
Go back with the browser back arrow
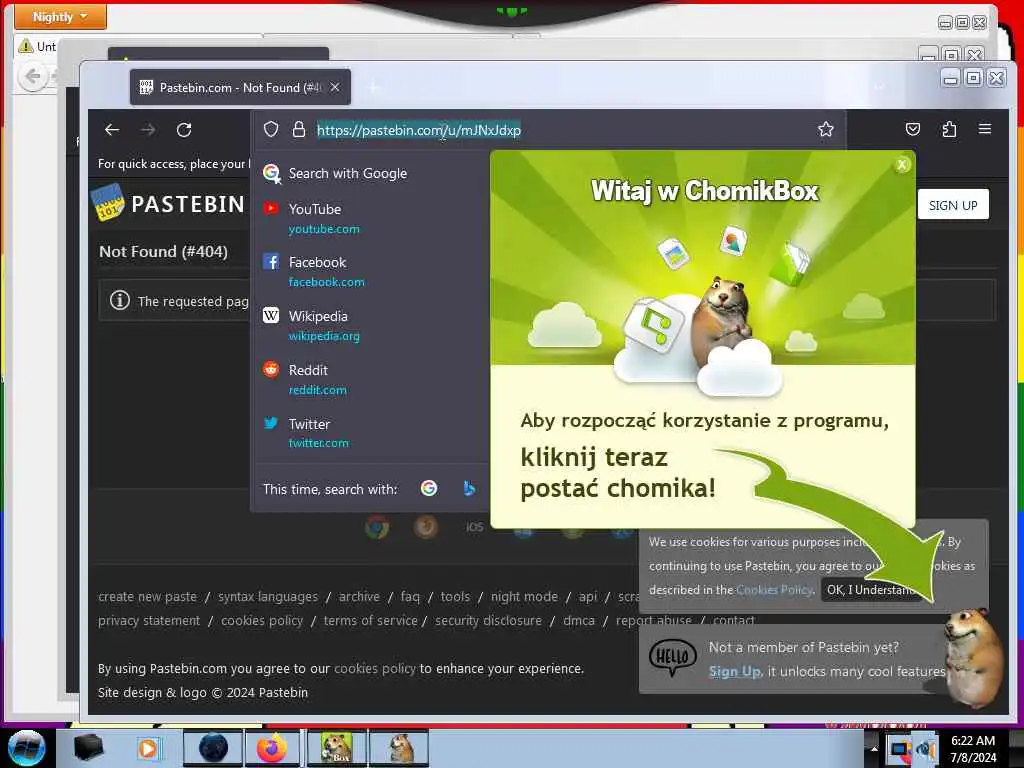point(112,130)
